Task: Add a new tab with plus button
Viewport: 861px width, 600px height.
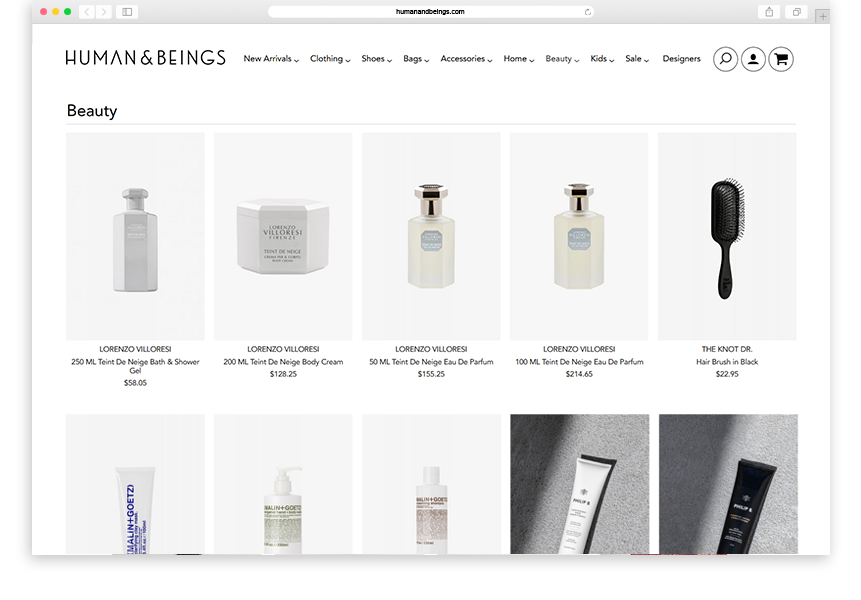Action: click(823, 16)
